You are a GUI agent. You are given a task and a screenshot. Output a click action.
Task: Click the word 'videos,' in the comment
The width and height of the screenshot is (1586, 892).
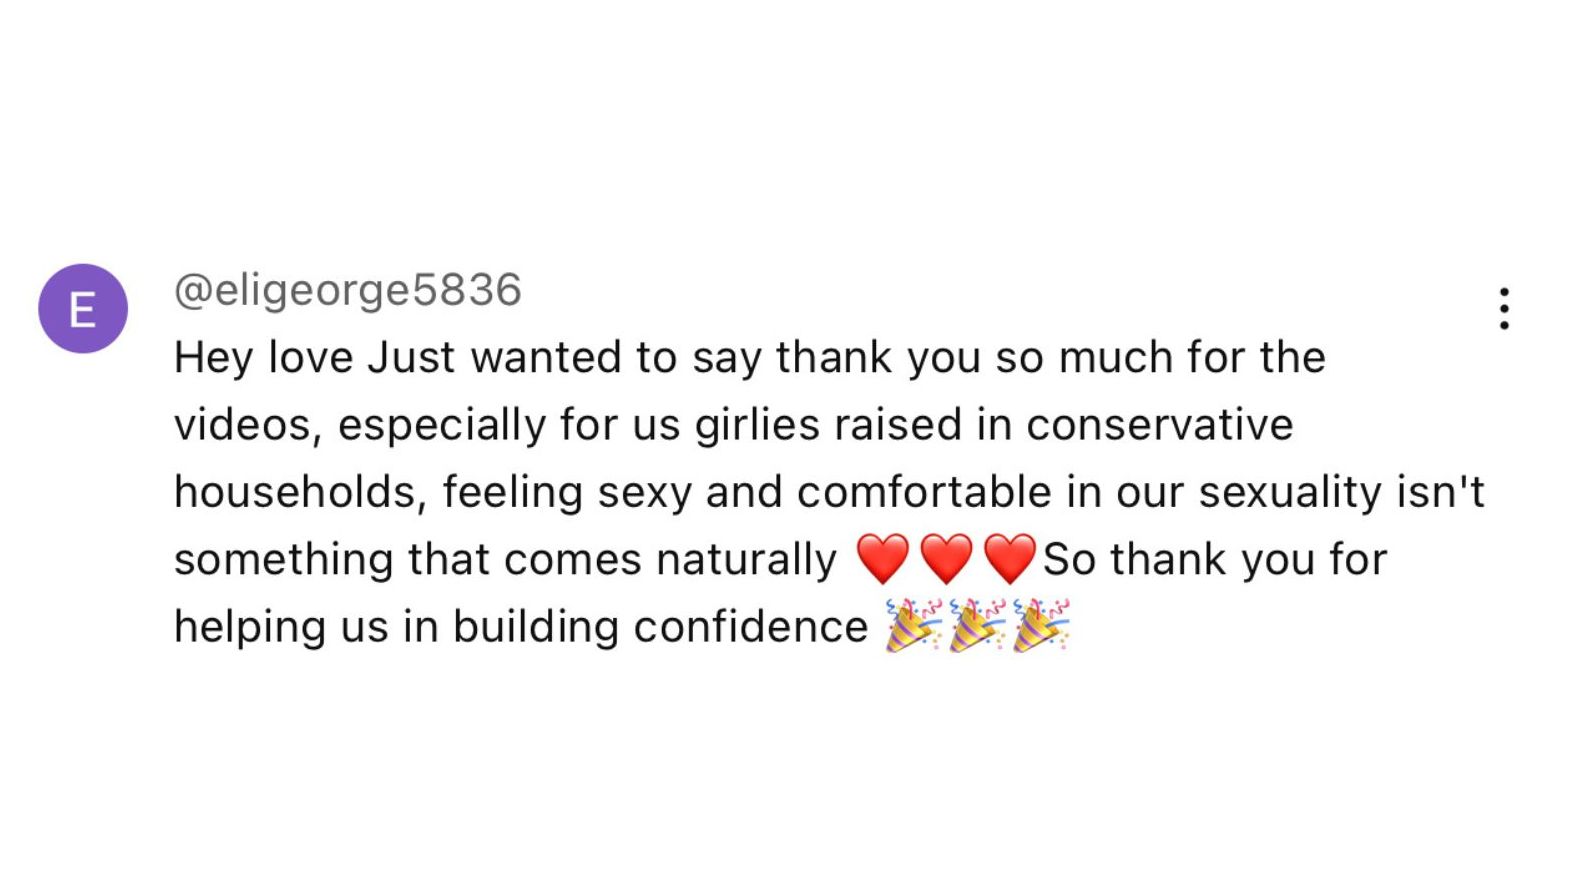pos(248,425)
